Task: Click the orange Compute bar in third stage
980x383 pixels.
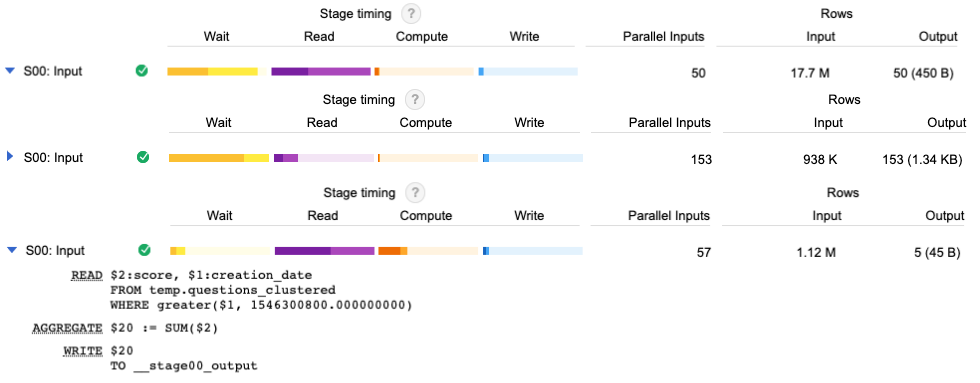Action: 392,251
